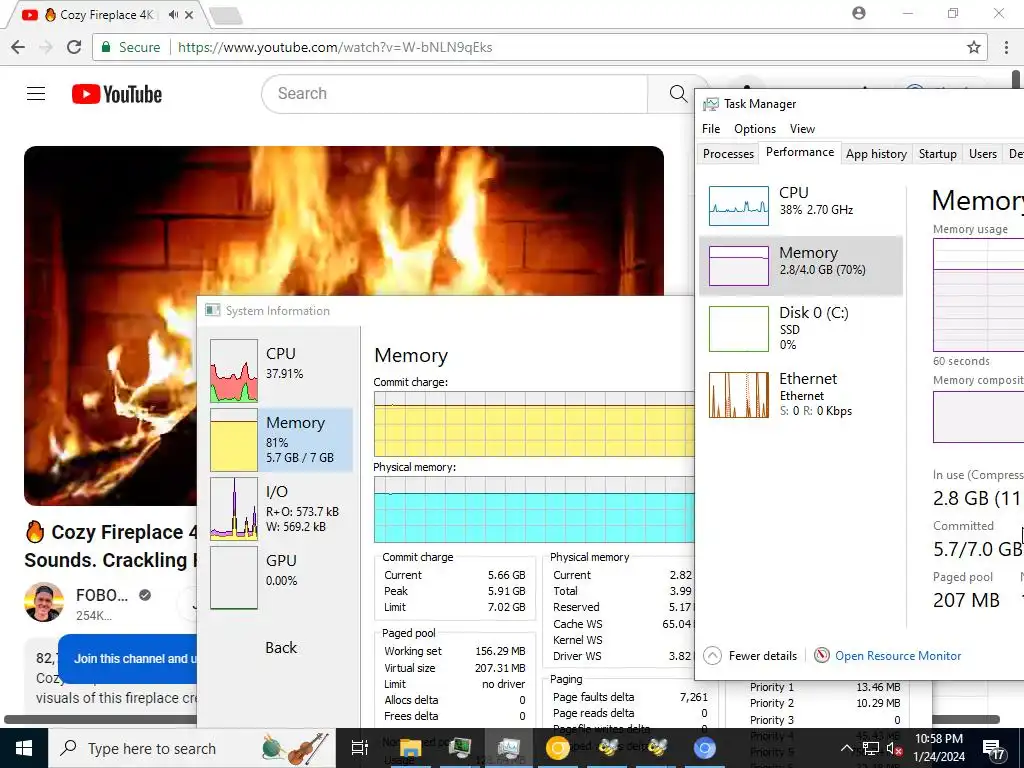Open the View menu in Task Manager
This screenshot has width=1024, height=768.
click(802, 129)
